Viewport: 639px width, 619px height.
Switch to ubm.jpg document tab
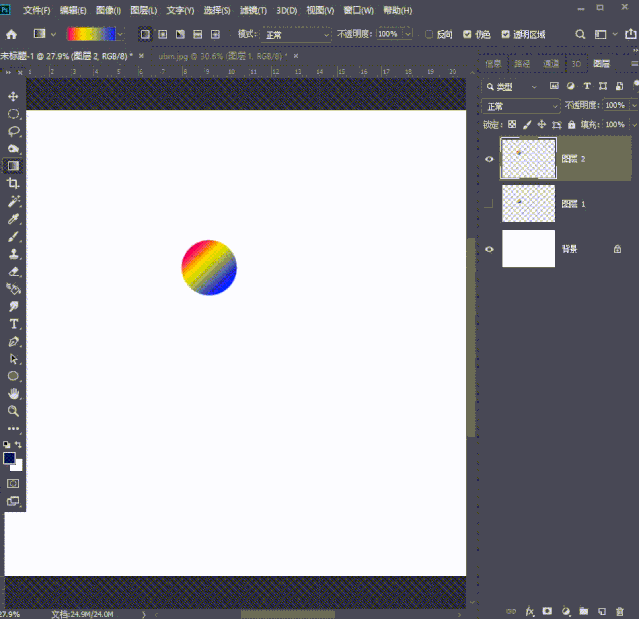pos(219,56)
